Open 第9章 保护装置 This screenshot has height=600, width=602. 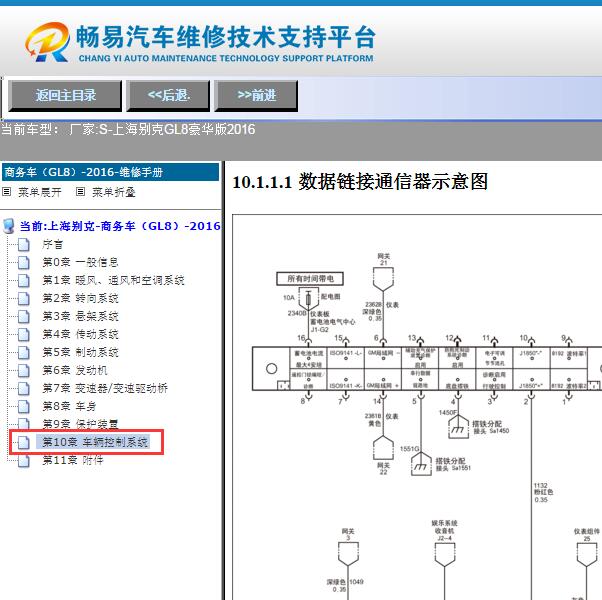pos(80,424)
